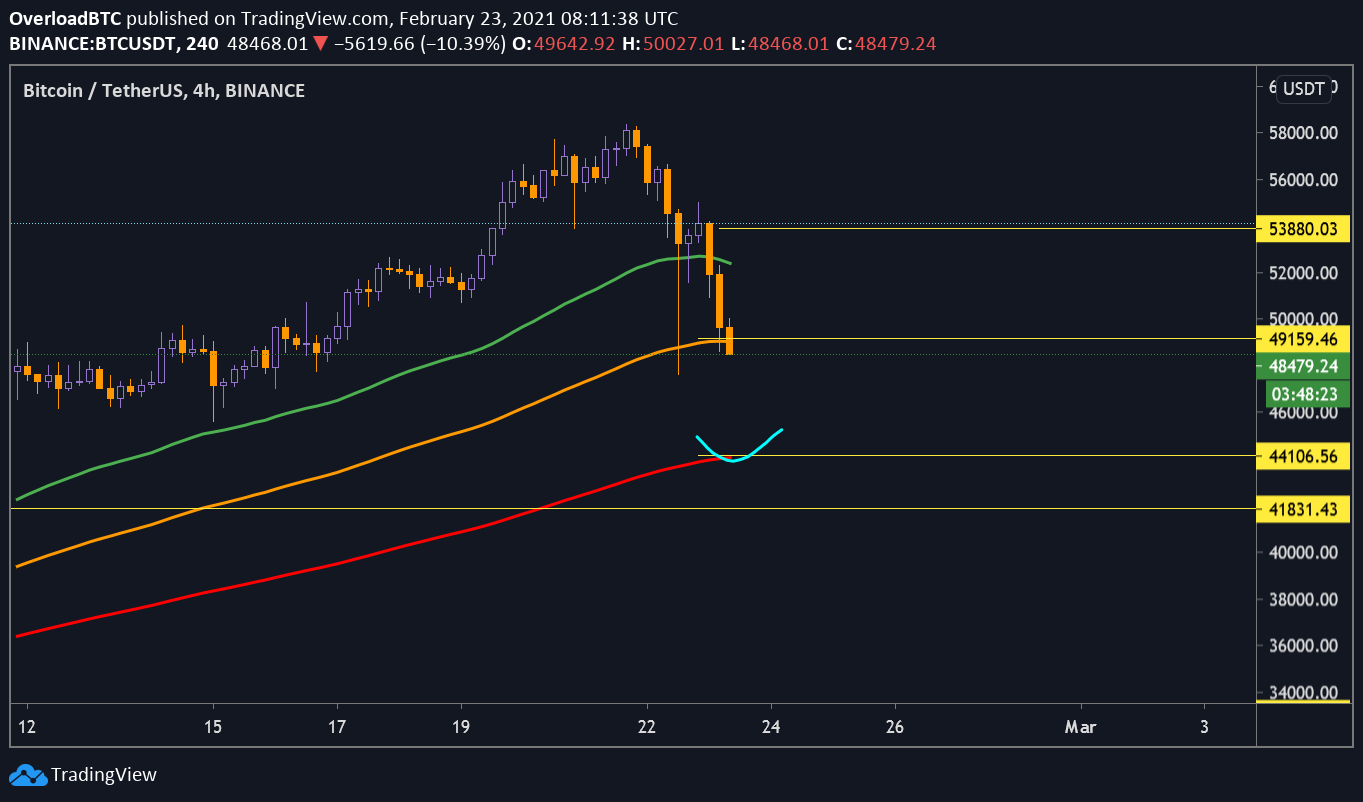This screenshot has height=802, width=1363.
Task: Click the 40000.00 price axis label
Action: (x=1303, y=552)
